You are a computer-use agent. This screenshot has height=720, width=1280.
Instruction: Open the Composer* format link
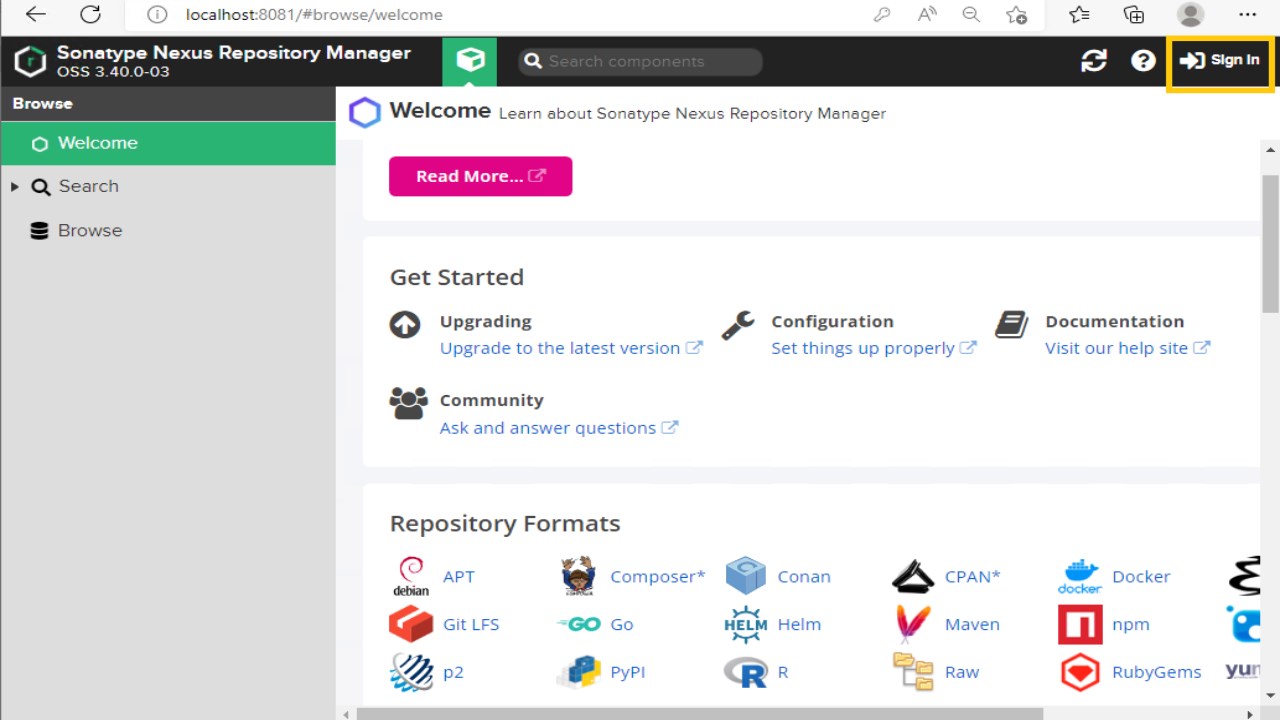pos(658,577)
